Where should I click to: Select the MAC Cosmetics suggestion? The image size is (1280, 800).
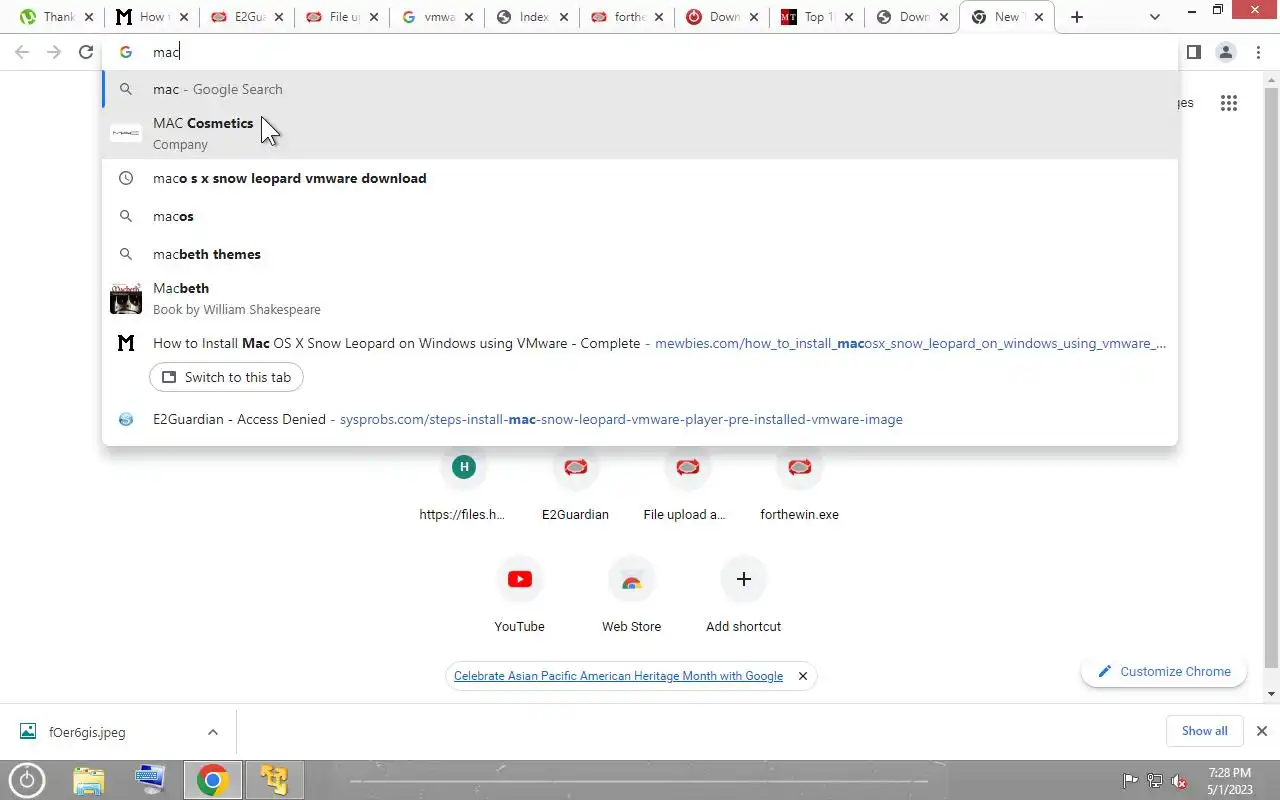(x=640, y=133)
